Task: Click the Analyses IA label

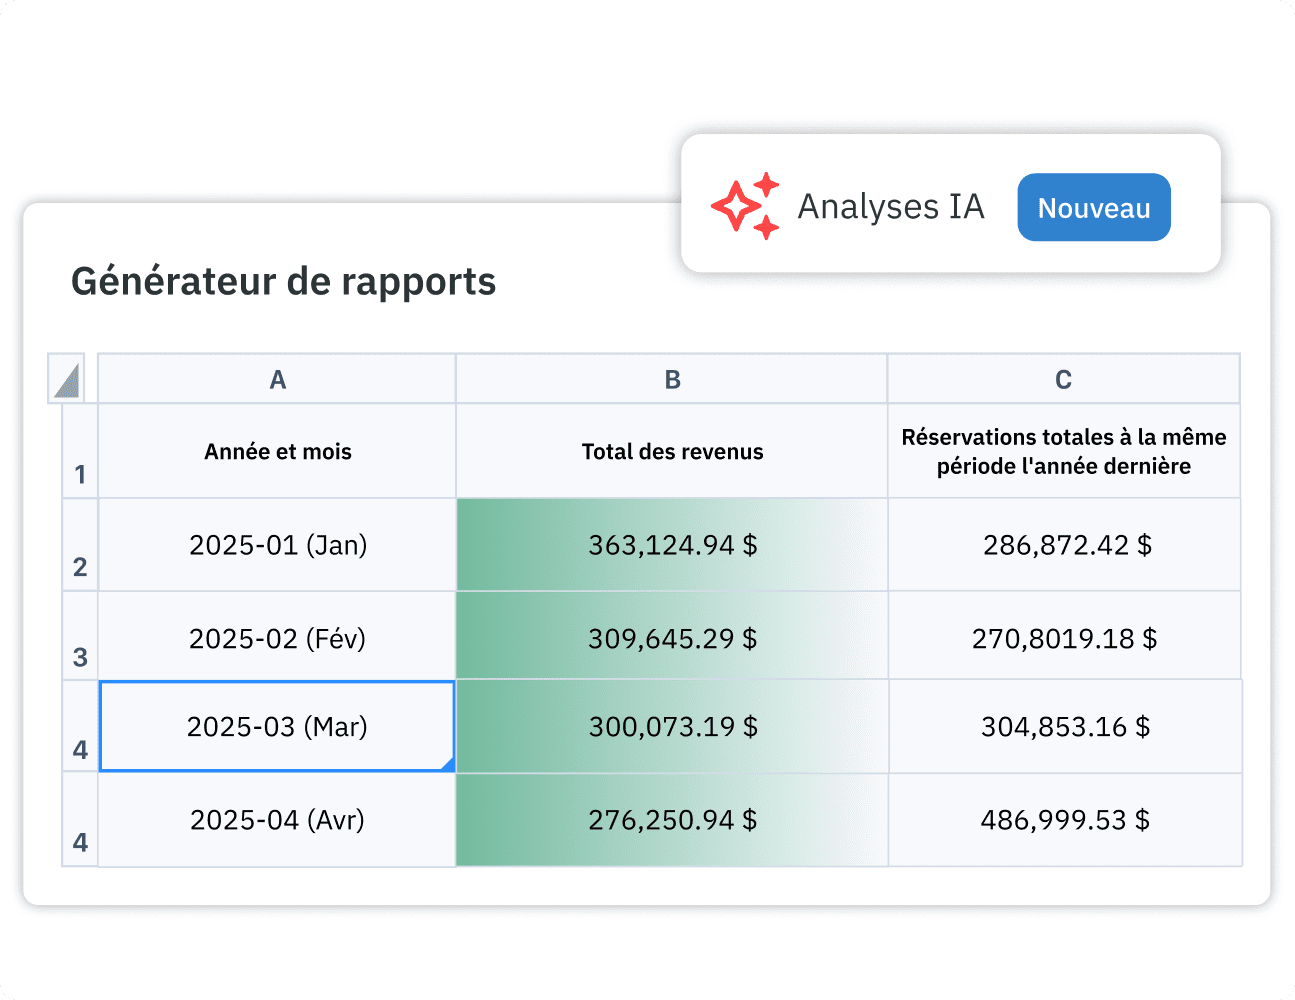Action: pos(890,207)
